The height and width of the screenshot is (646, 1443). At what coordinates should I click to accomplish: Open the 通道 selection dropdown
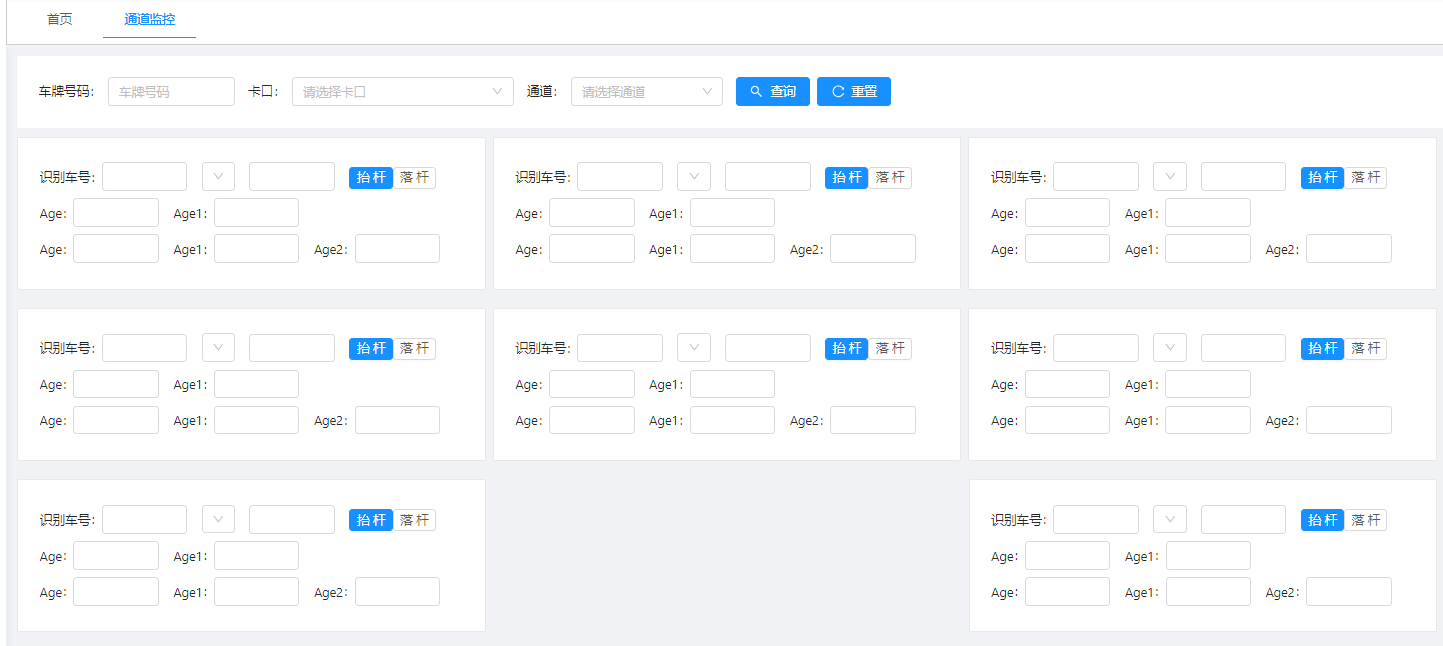646,92
